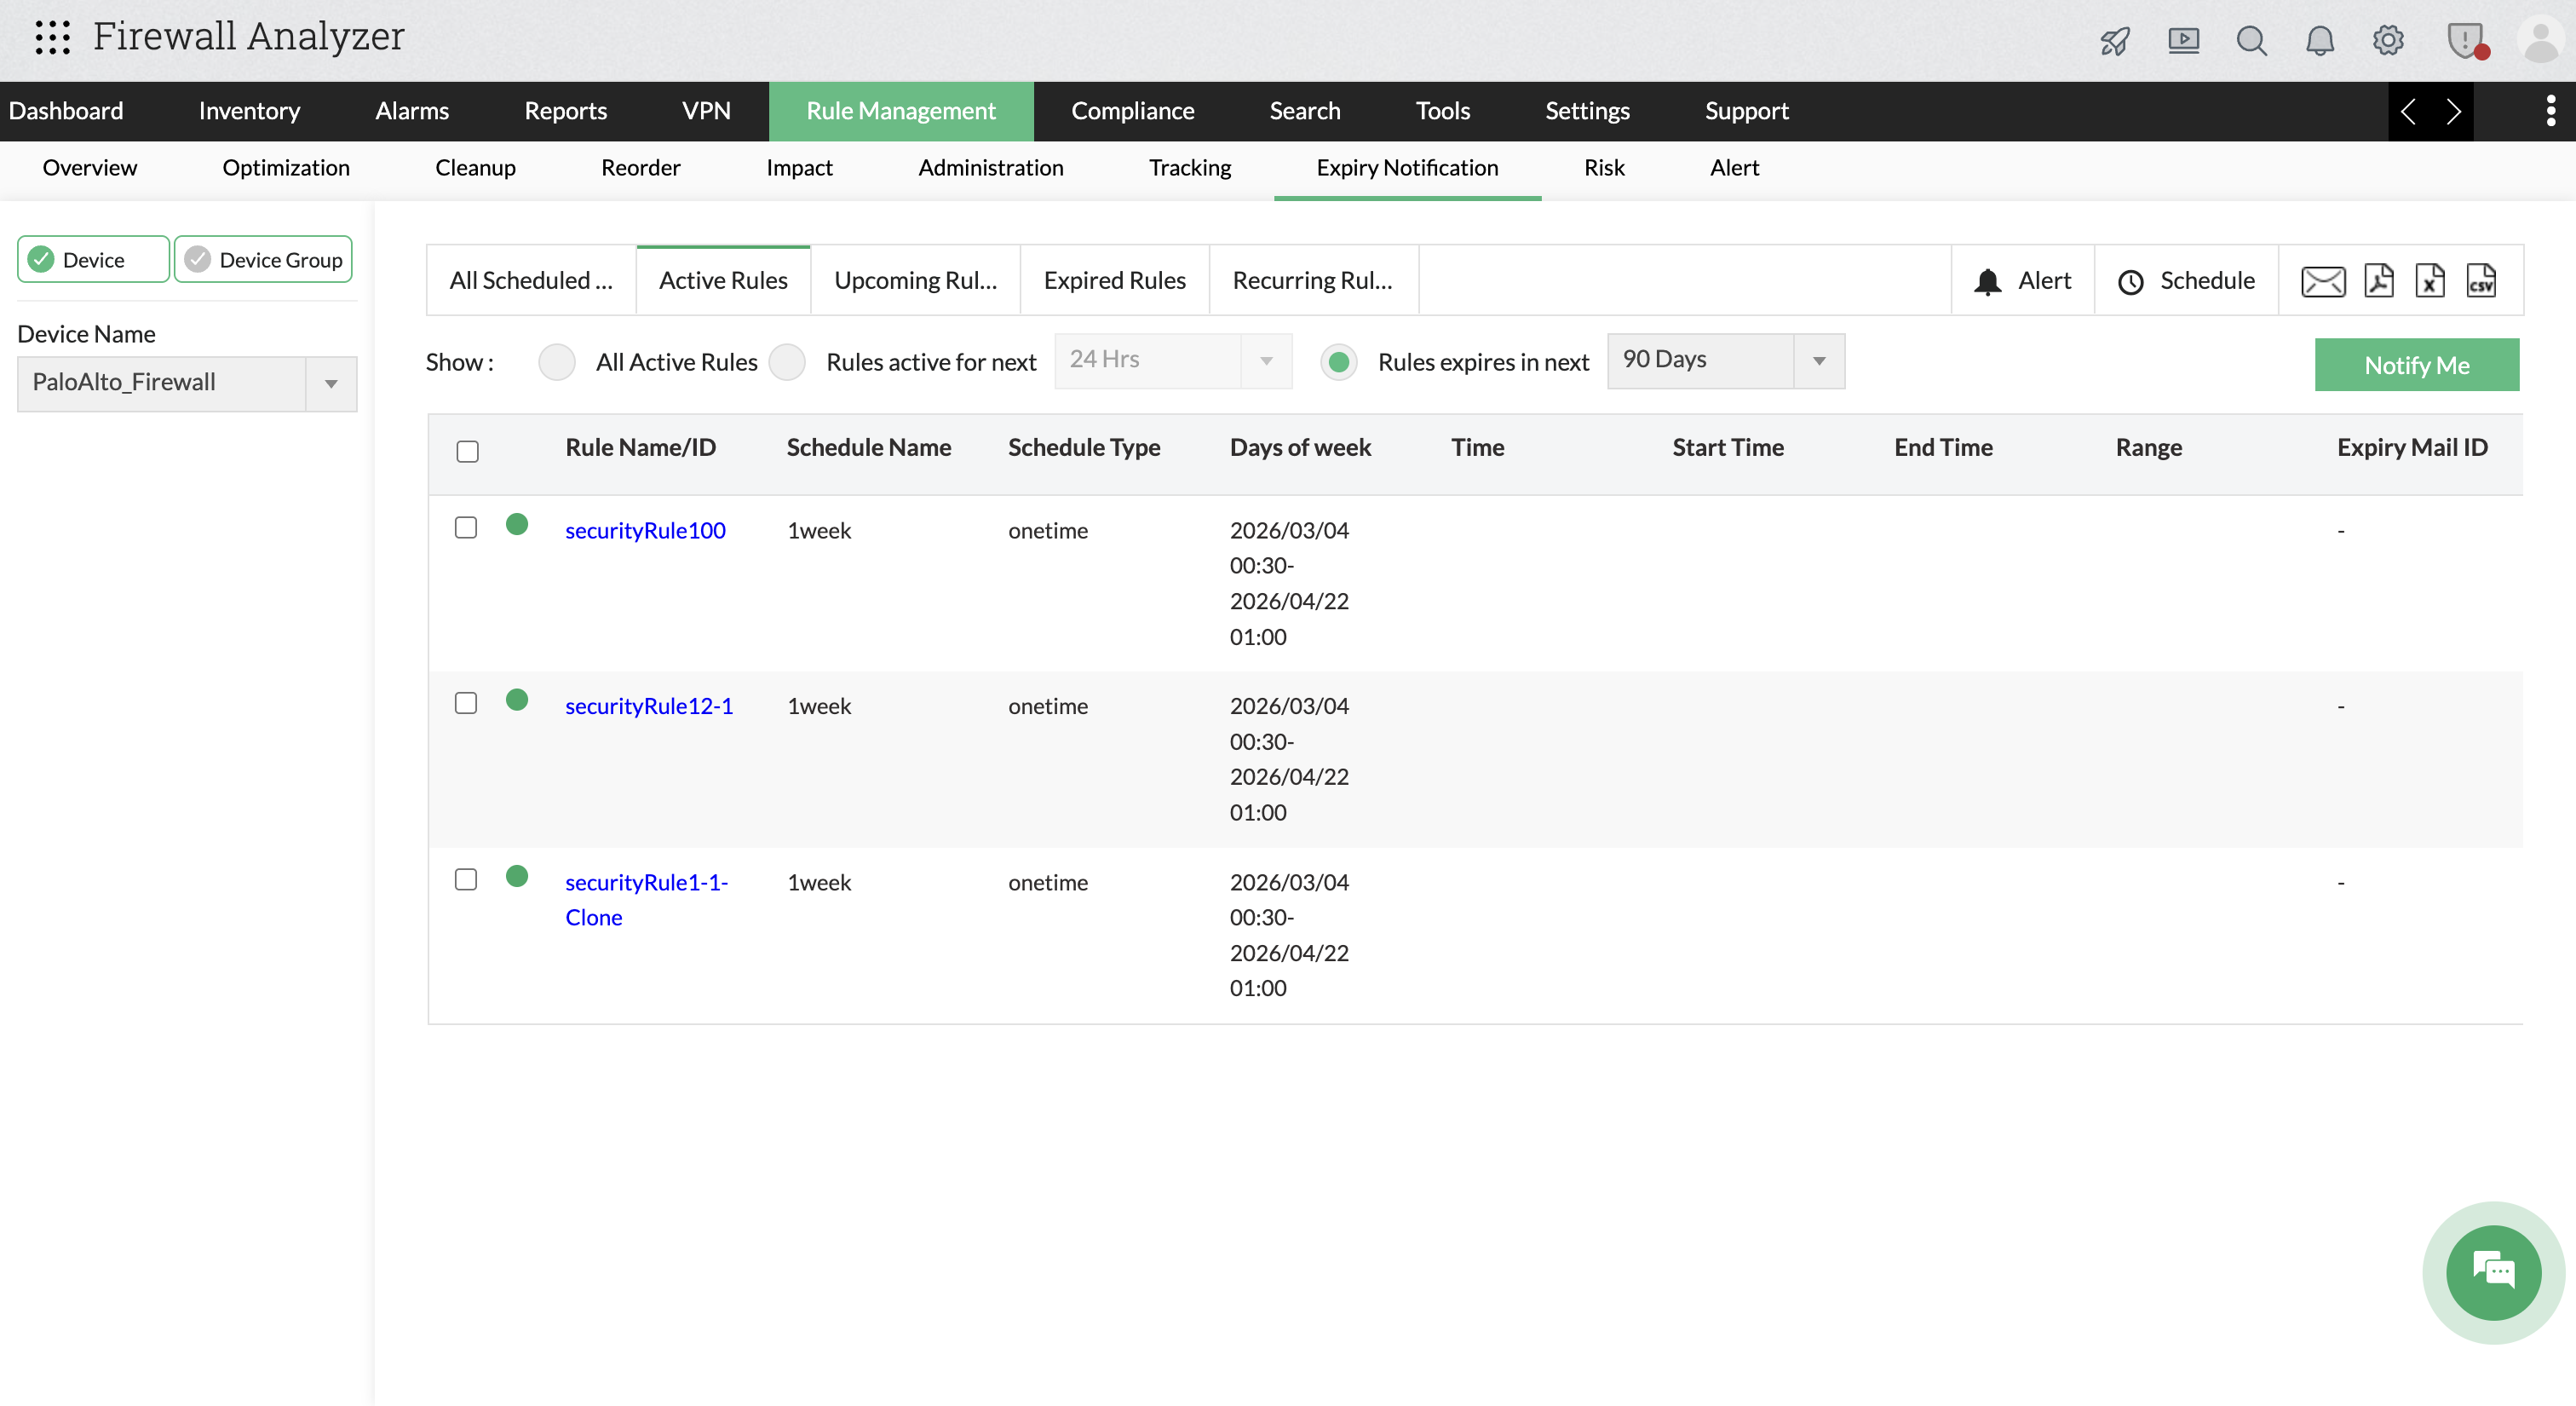Check the securityRule1-1-Clone row checkbox
Image resolution: width=2576 pixels, height=1406 pixels.
(x=466, y=879)
